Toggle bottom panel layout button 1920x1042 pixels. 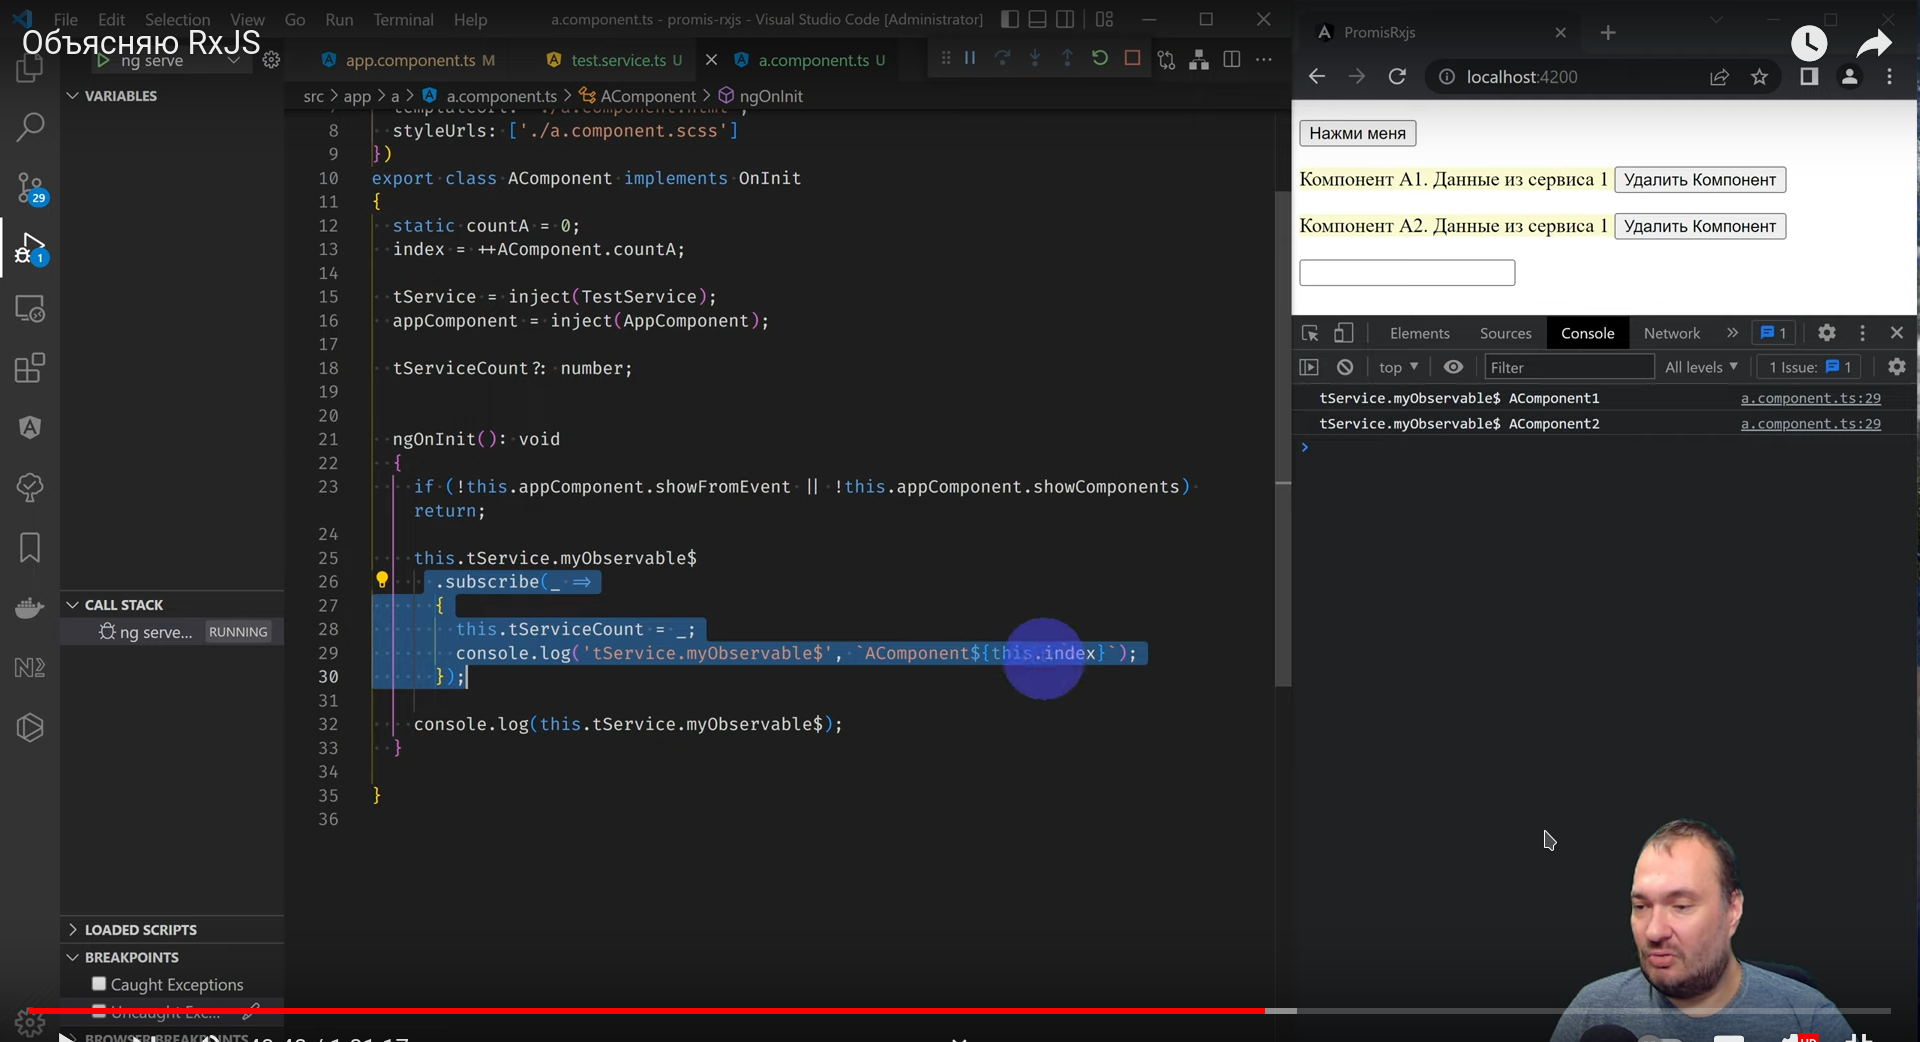pos(1038,19)
